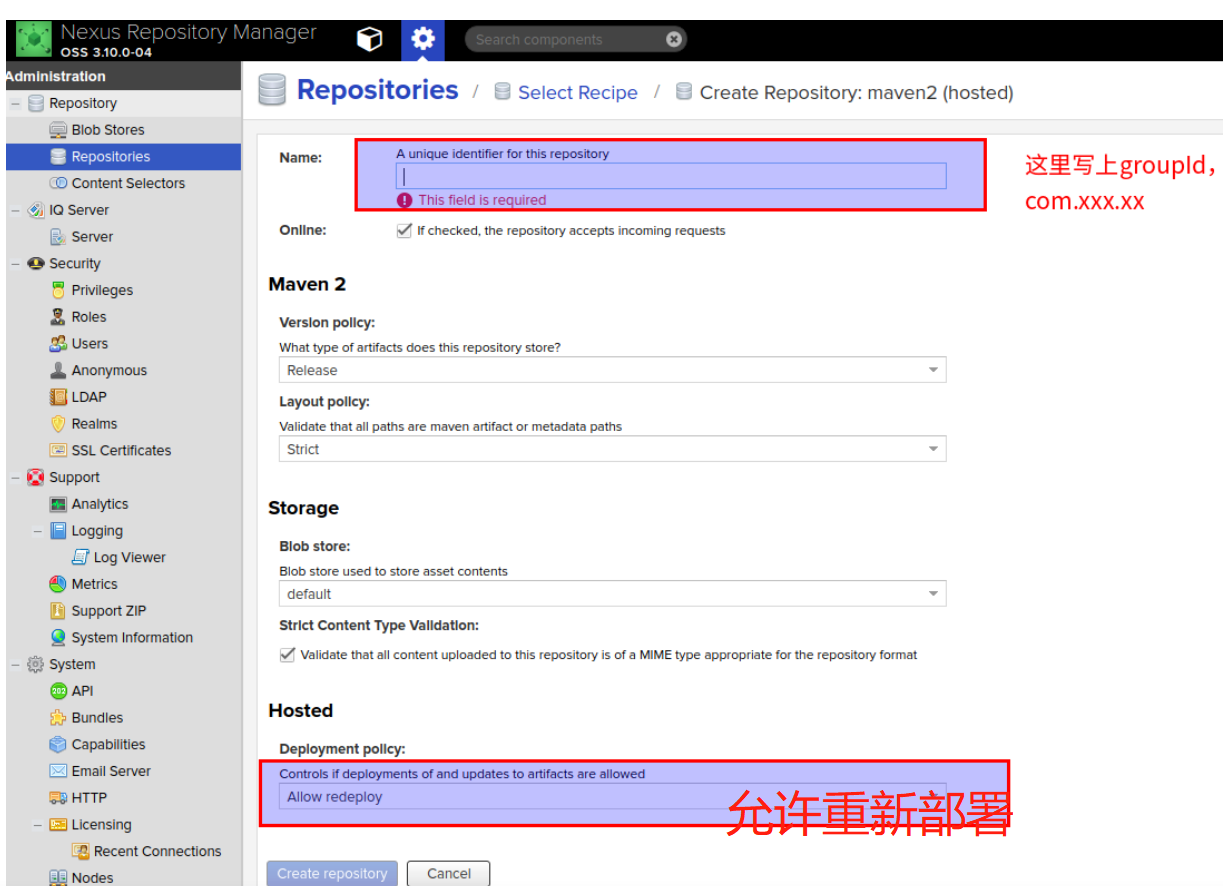Viewport: 1223px width, 886px height.
Task: Click the Metrics pie chart icon
Action: [58, 584]
